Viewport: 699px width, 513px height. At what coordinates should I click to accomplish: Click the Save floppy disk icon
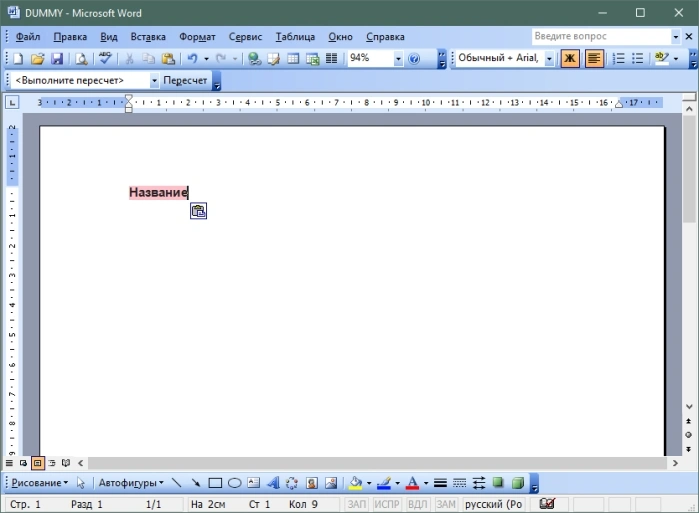(57, 58)
